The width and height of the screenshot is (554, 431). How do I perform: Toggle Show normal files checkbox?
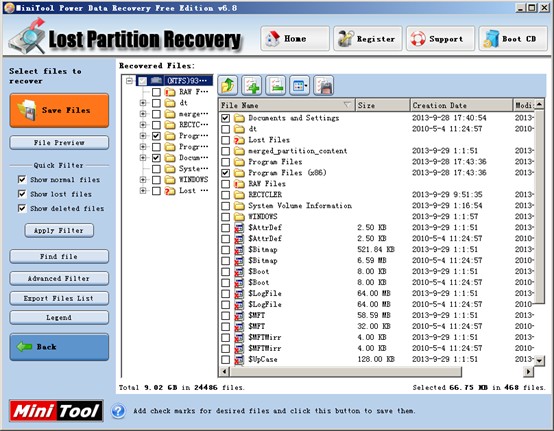[22, 179]
